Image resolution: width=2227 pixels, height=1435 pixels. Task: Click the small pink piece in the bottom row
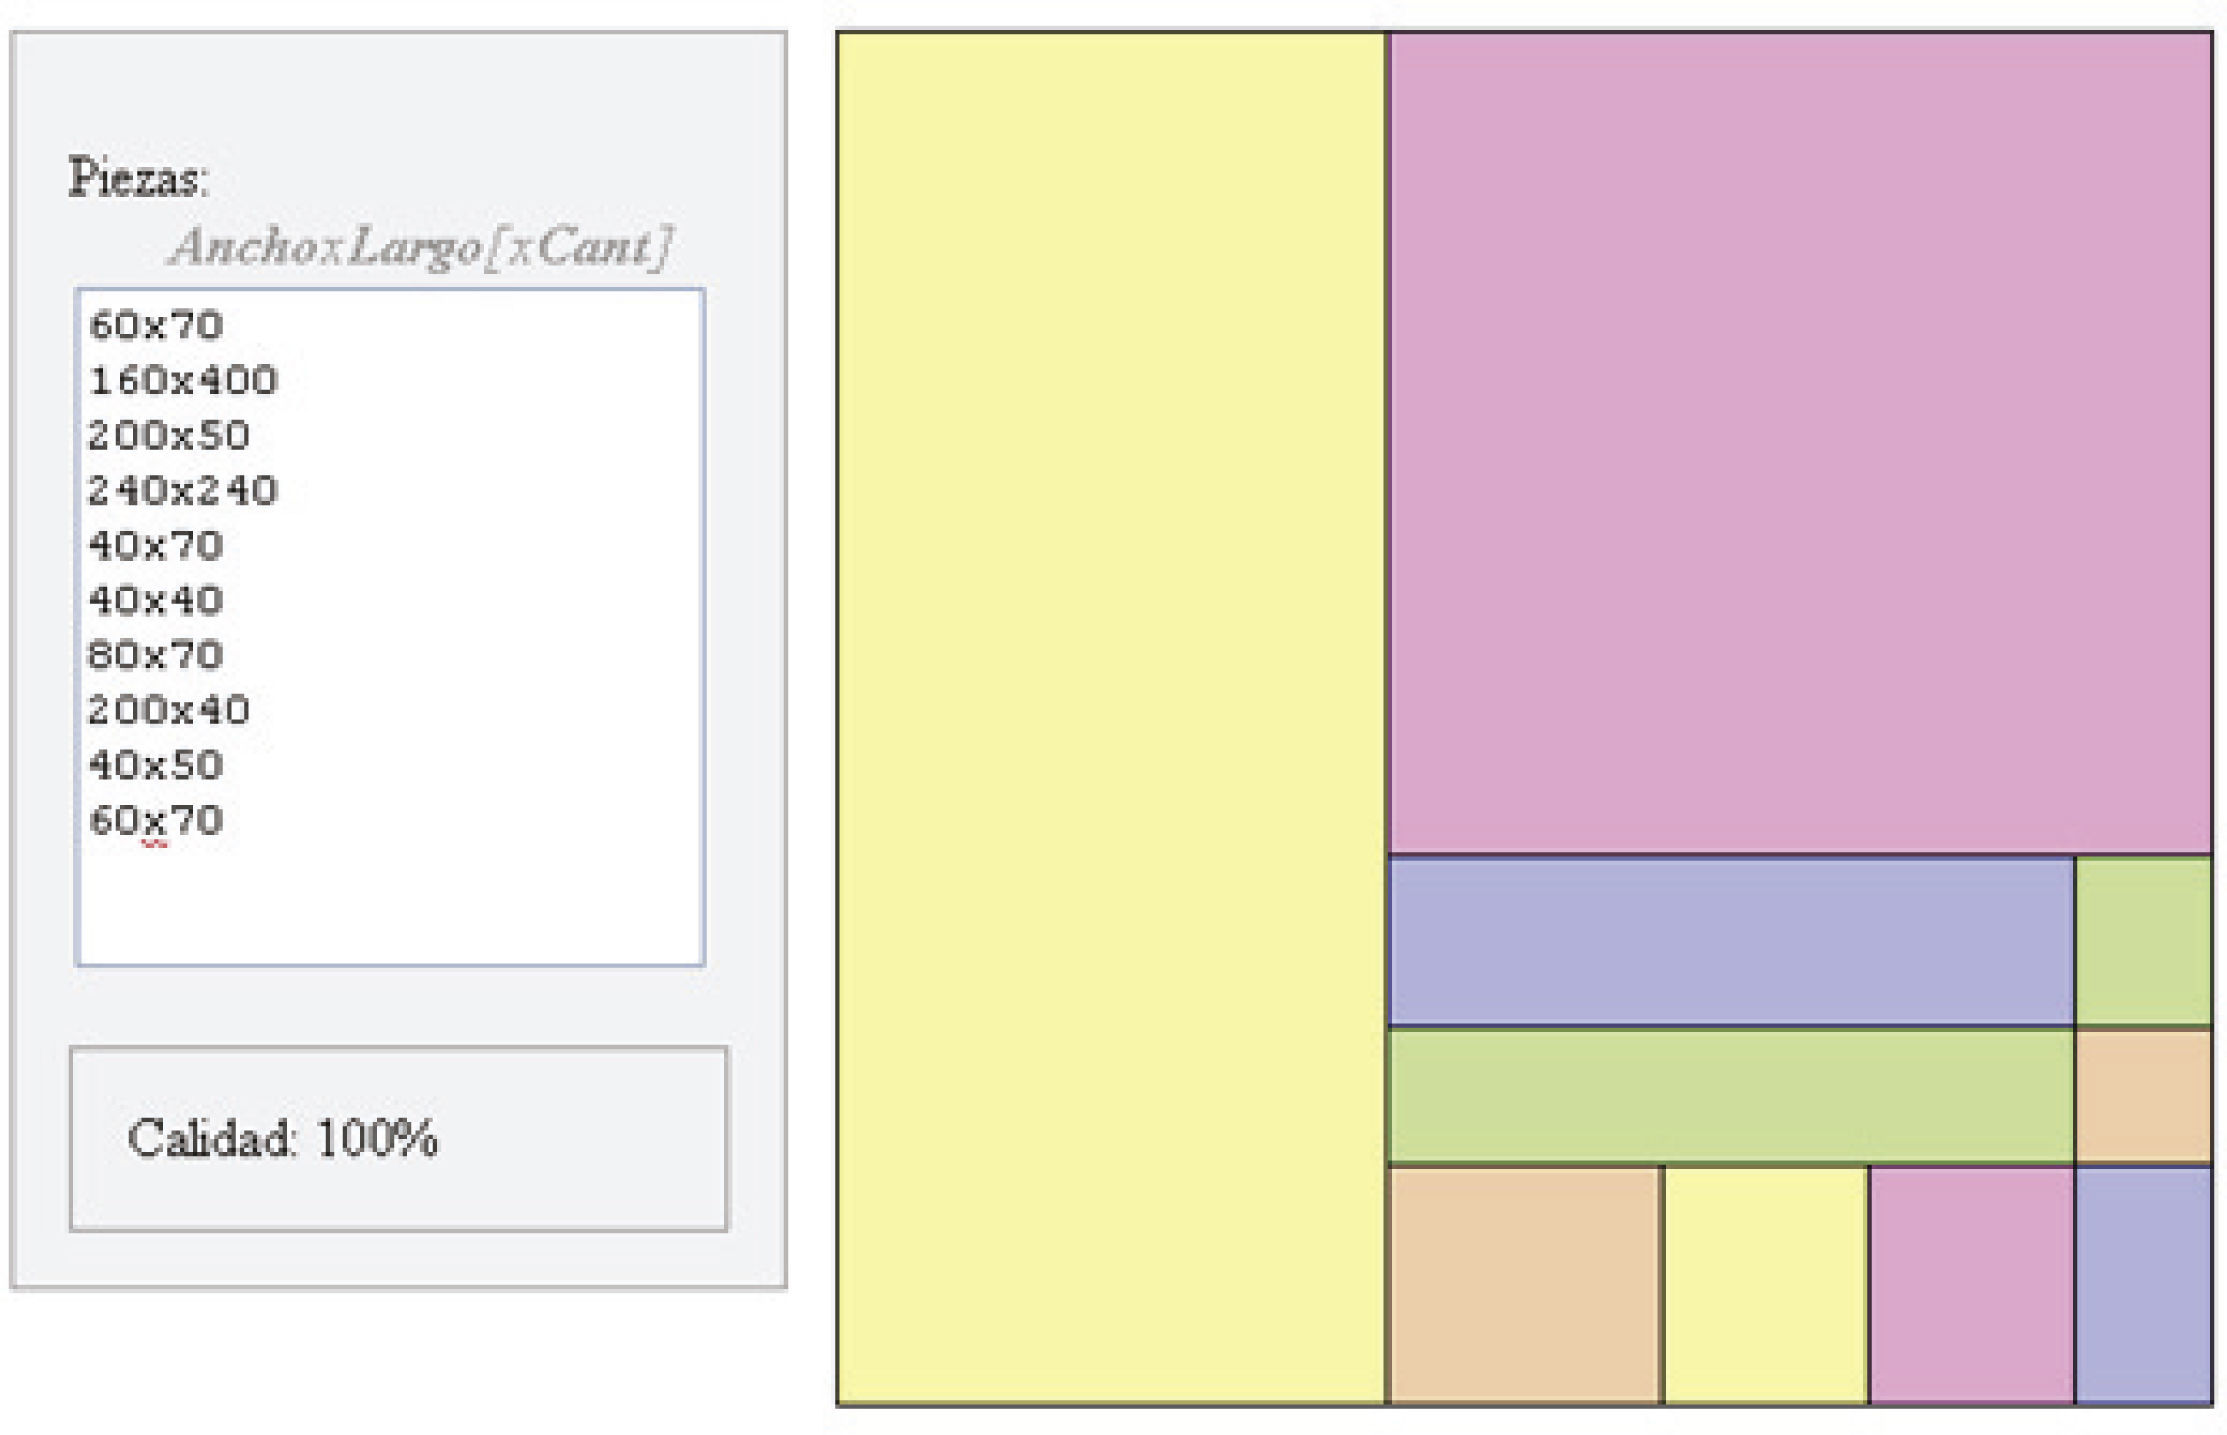1971,1285
